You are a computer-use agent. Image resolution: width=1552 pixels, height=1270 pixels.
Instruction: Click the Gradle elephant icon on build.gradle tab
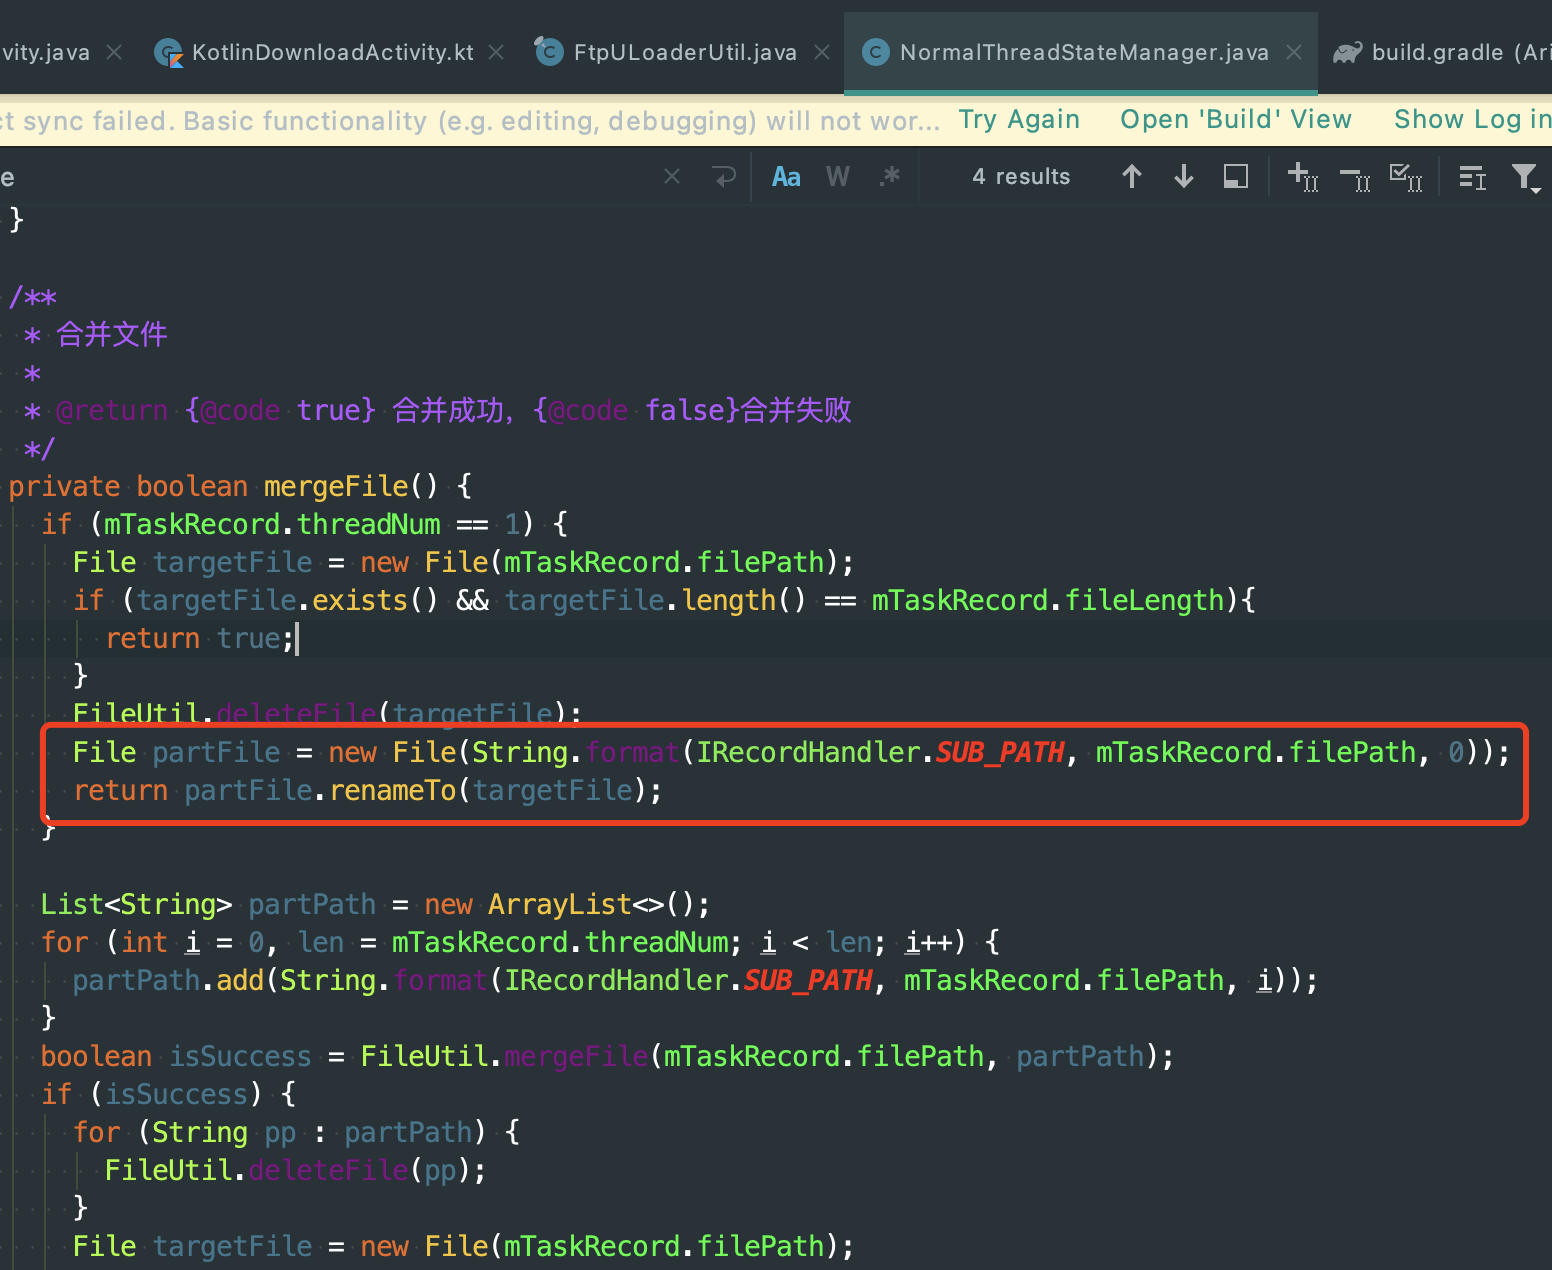[x=1348, y=52]
